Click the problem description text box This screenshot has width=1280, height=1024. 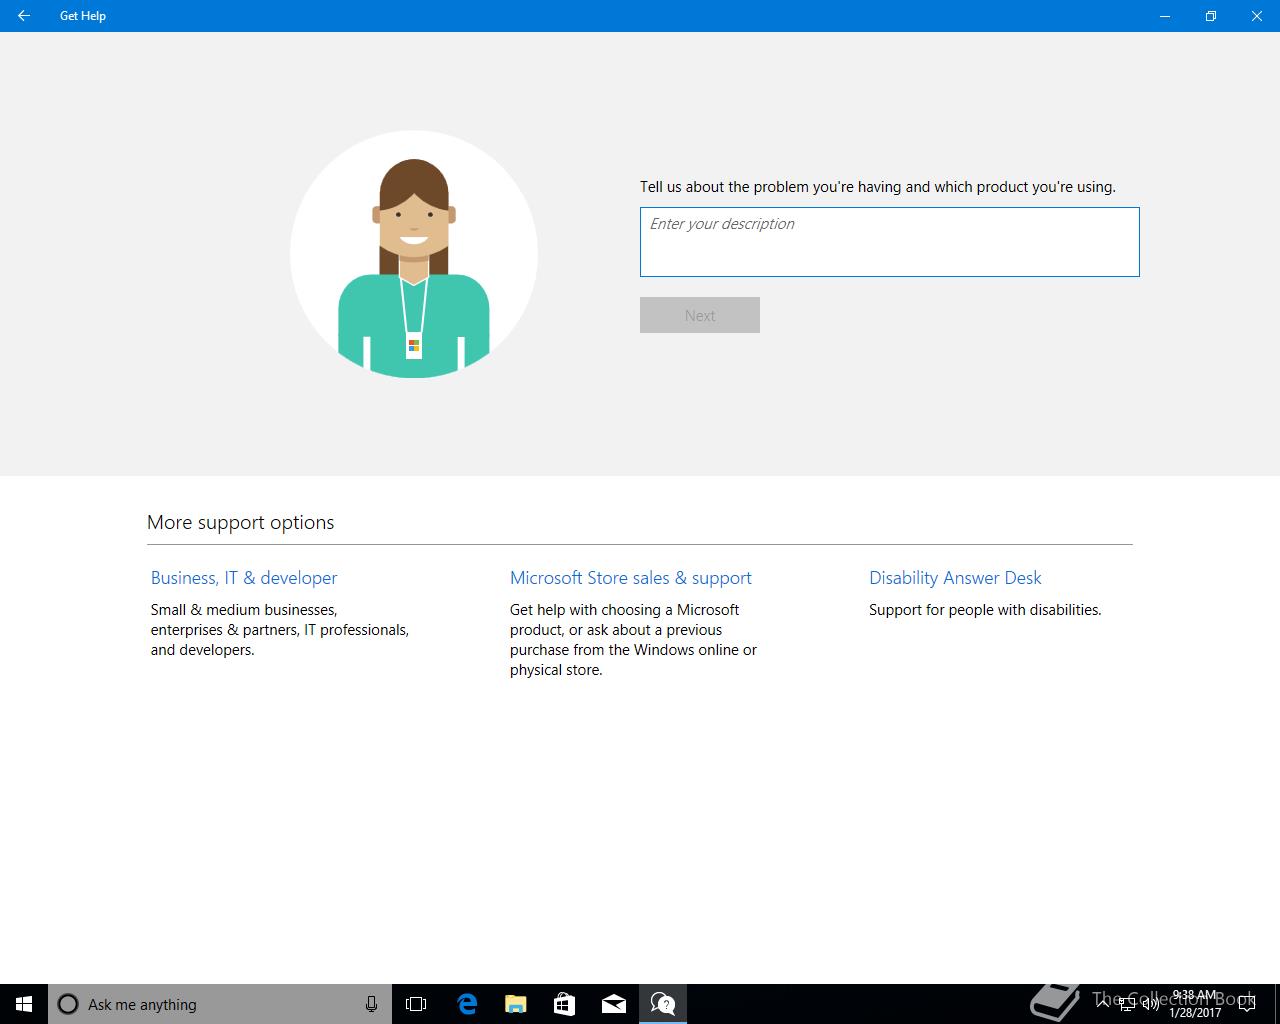coord(889,242)
